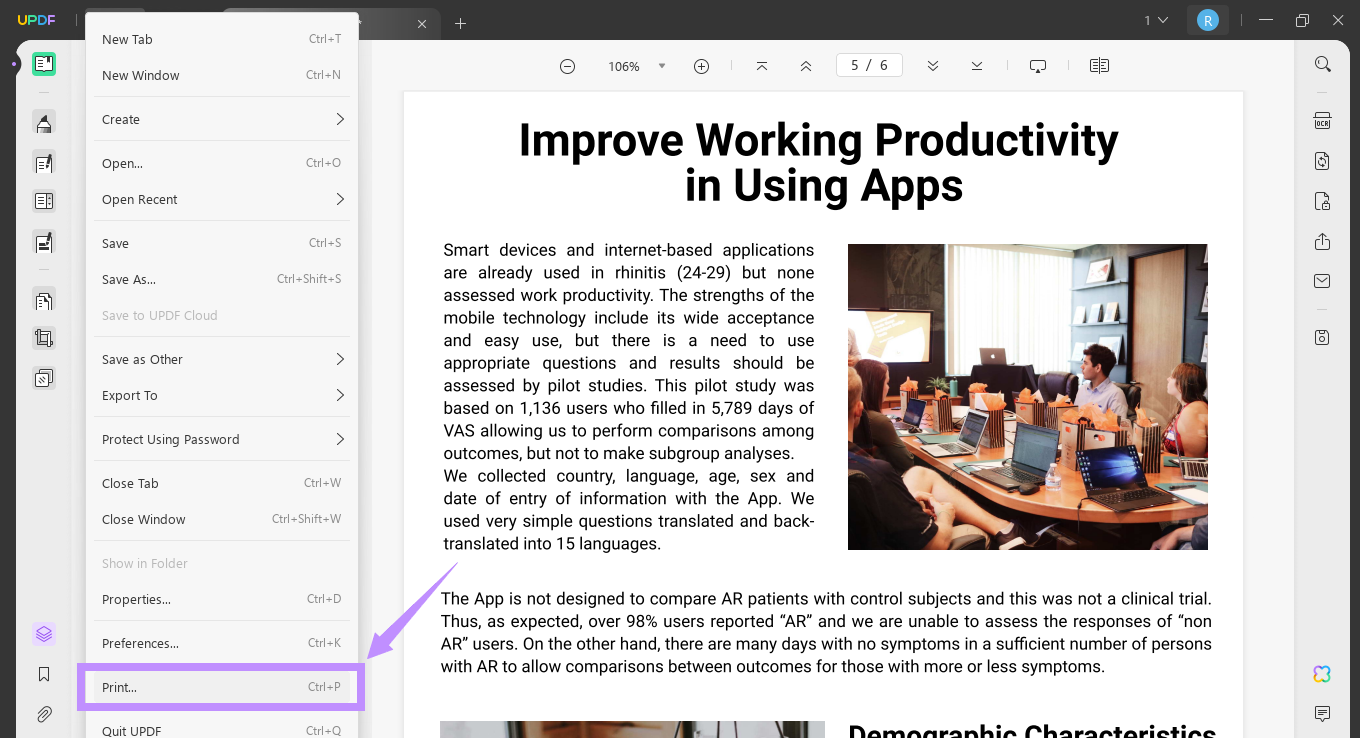The image size is (1360, 738).
Task: Select Preferences from the menu
Action: (220, 643)
